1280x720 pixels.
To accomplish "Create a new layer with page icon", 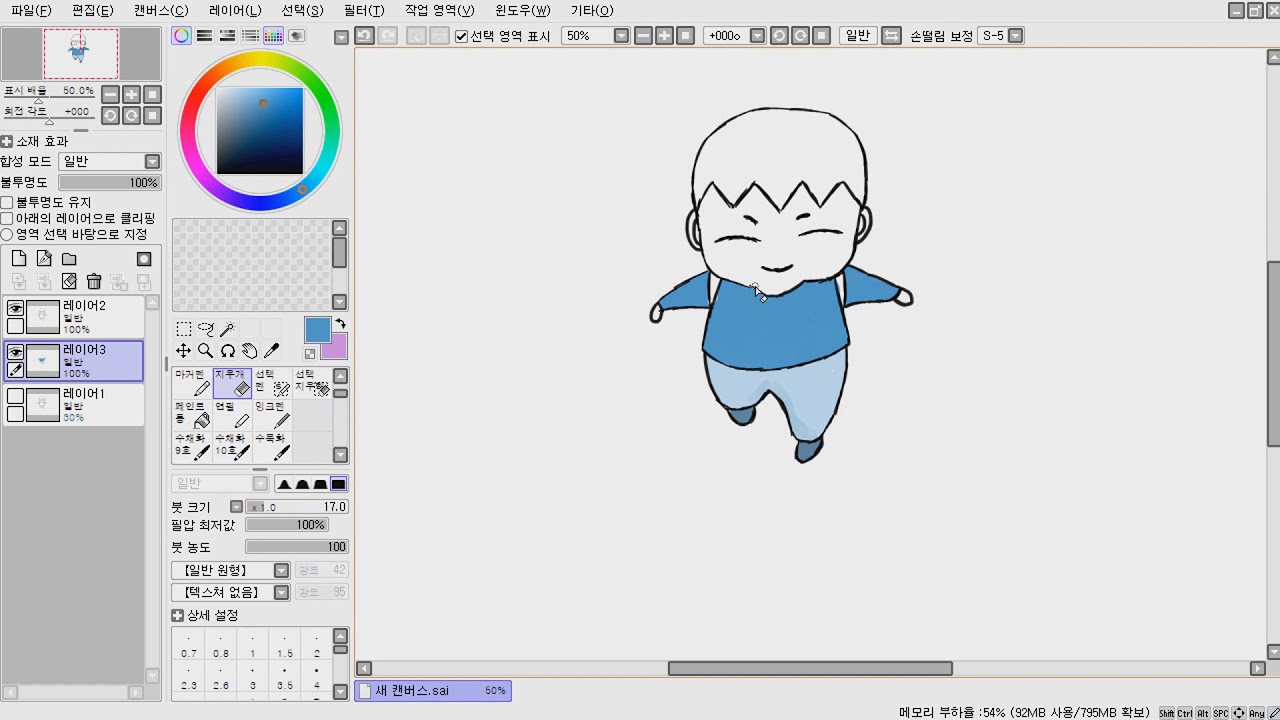I will tap(18, 259).
